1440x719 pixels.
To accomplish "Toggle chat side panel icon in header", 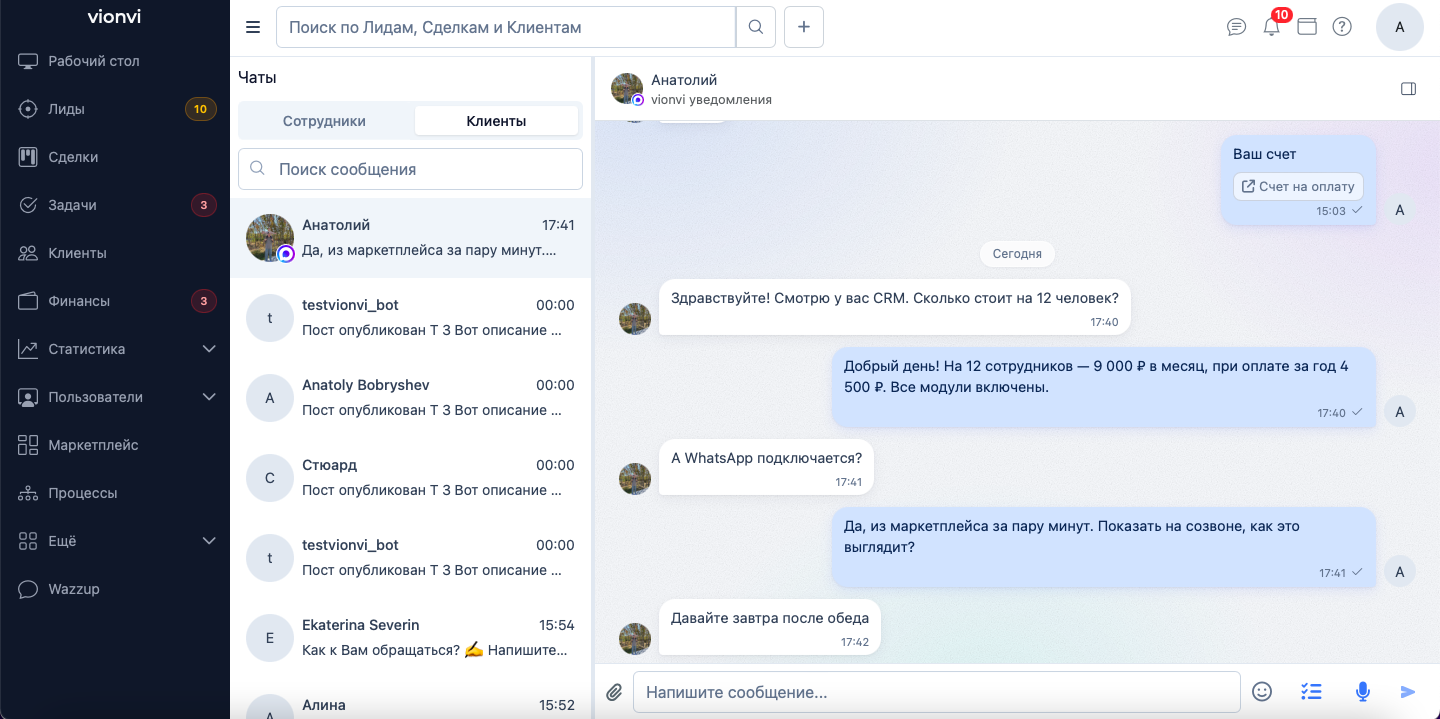I will pos(1408,89).
